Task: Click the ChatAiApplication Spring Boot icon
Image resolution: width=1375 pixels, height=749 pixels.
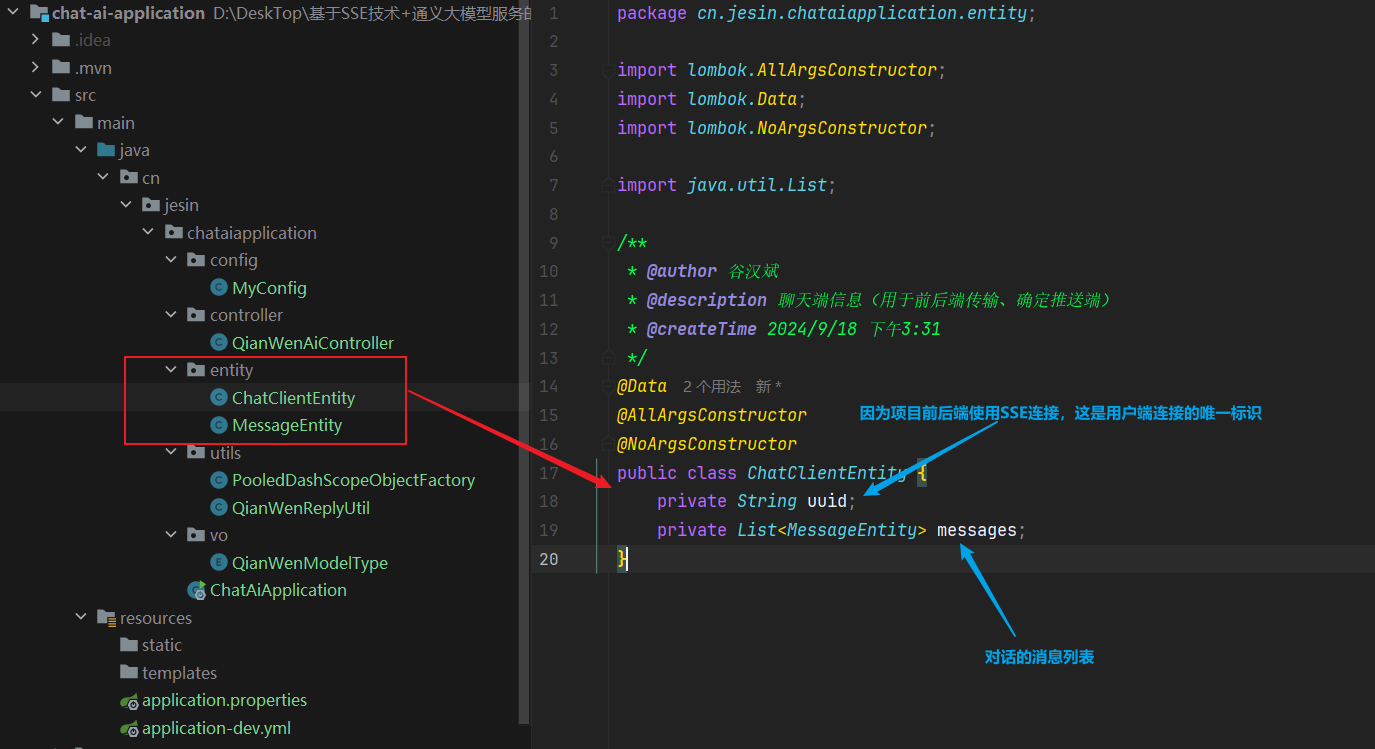Action: click(197, 590)
